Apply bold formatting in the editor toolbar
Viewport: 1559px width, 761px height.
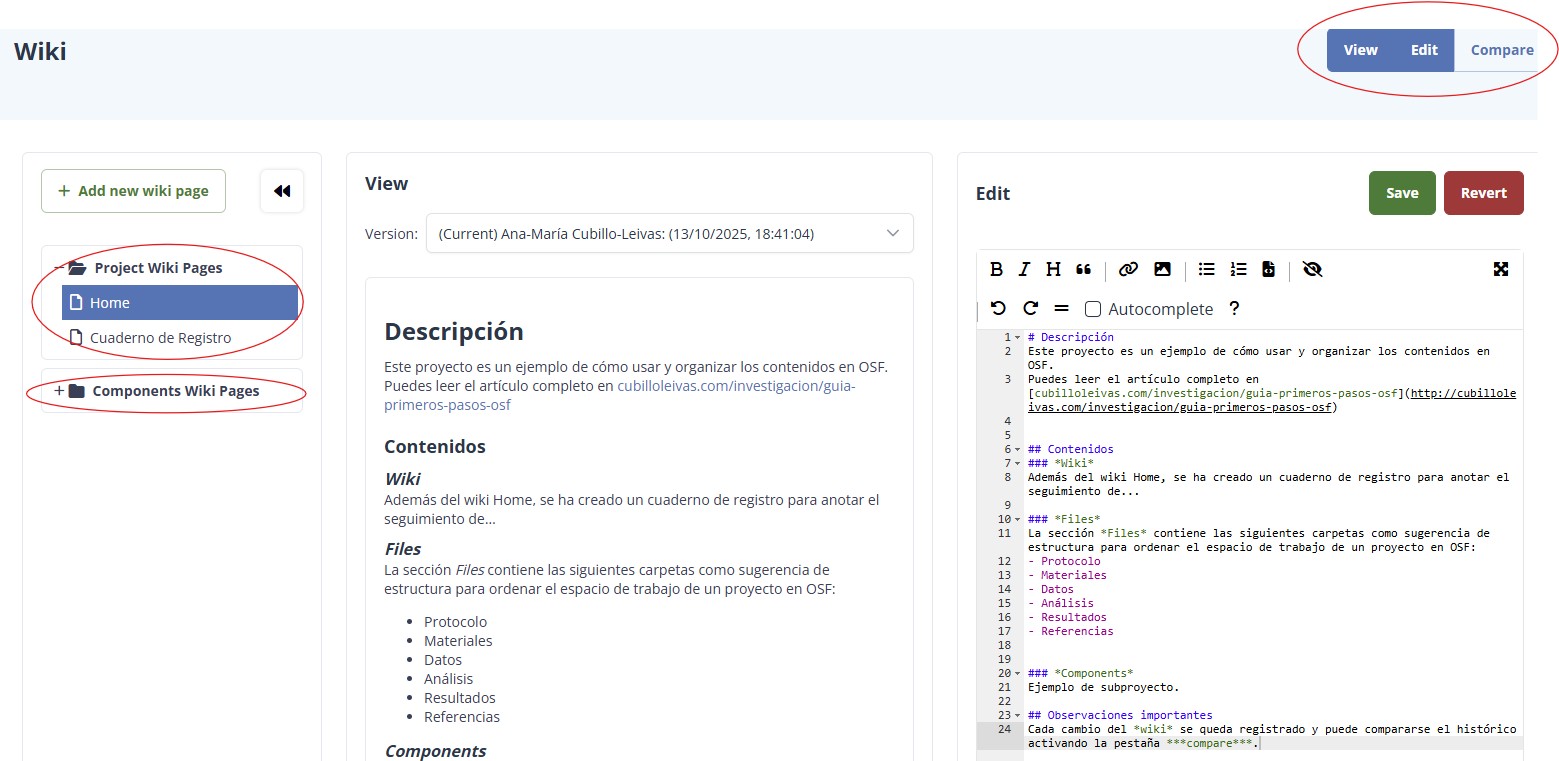pyautogui.click(x=996, y=269)
